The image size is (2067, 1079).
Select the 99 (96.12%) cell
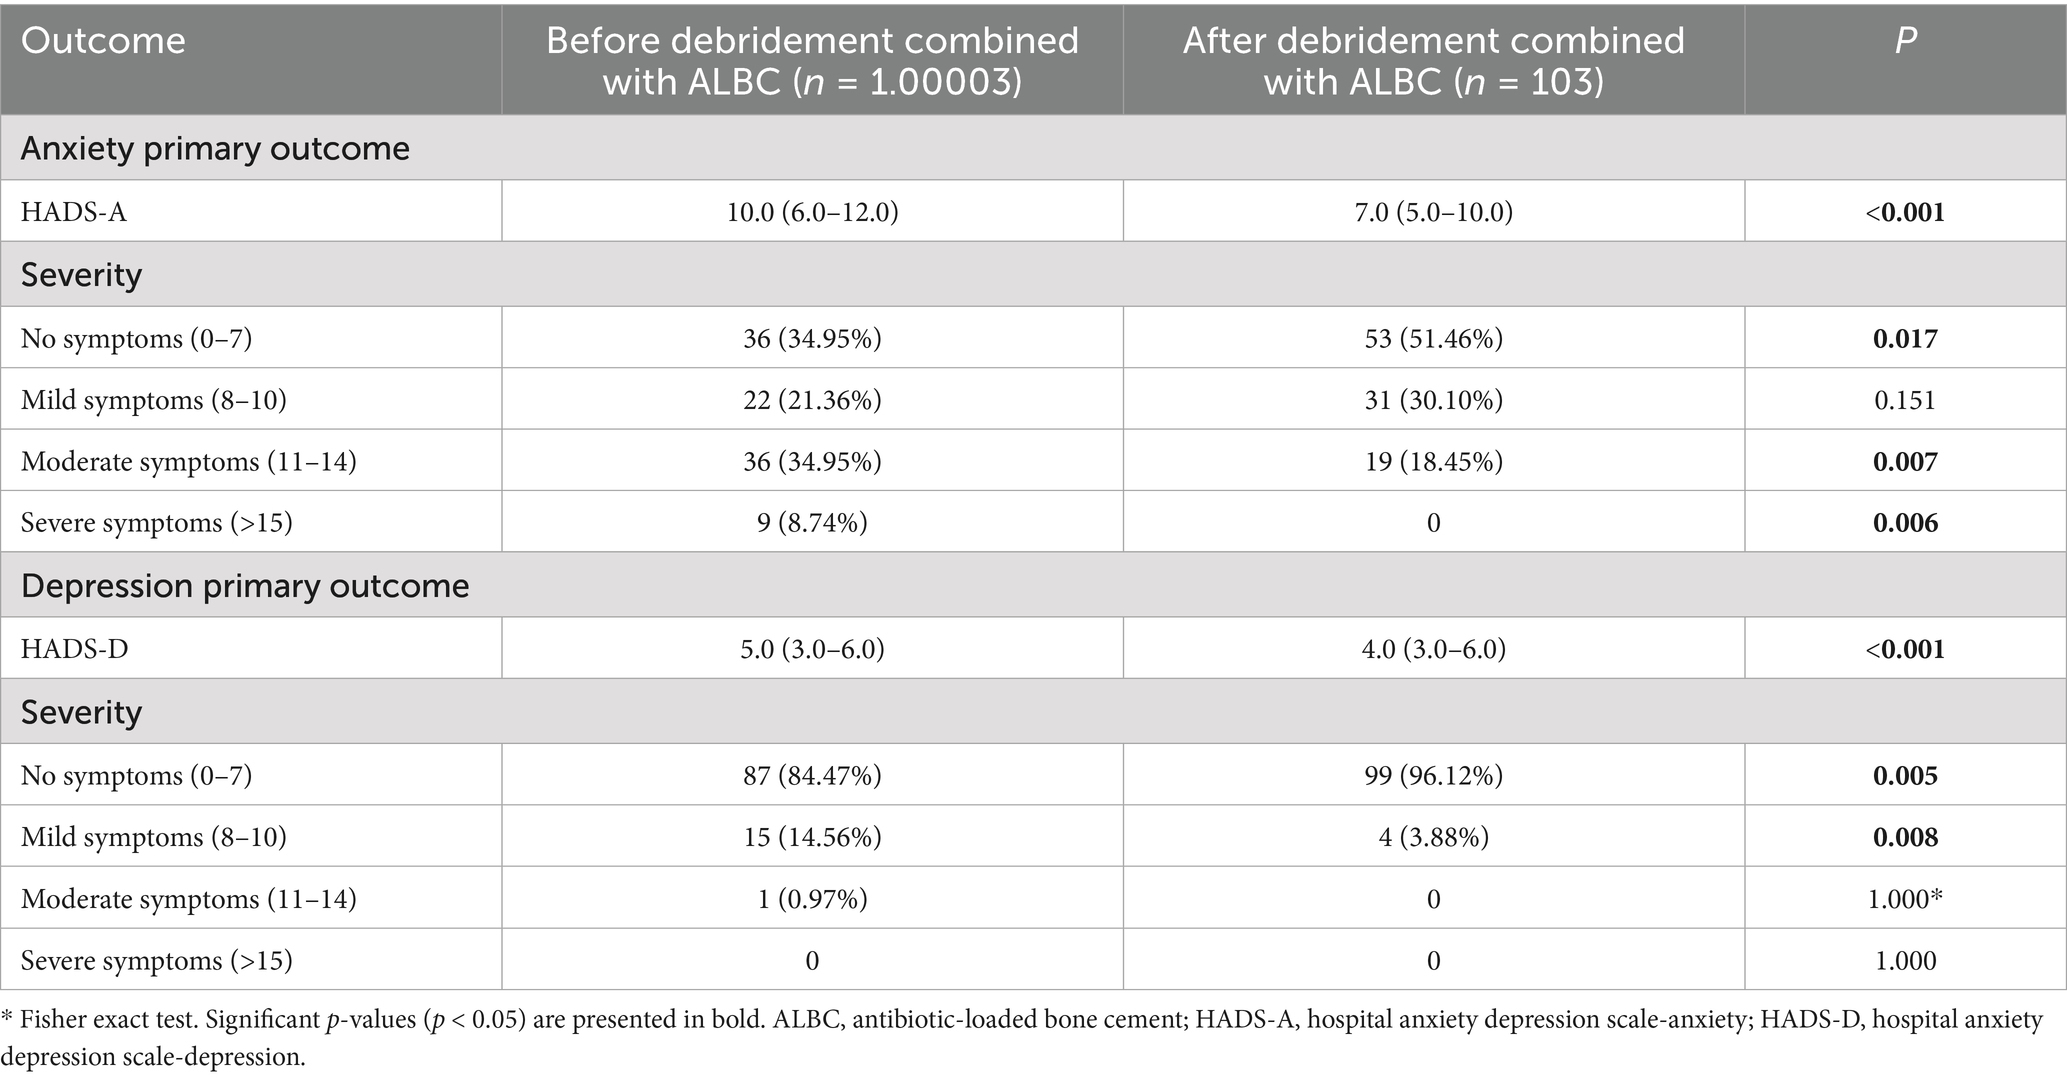(1433, 776)
